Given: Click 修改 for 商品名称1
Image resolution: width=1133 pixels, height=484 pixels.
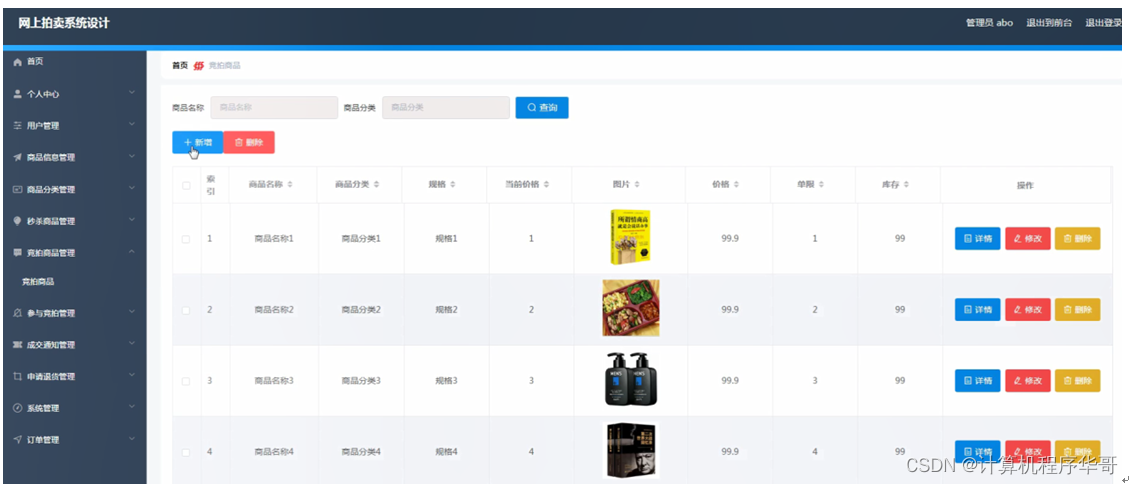Looking at the screenshot, I should (1028, 238).
